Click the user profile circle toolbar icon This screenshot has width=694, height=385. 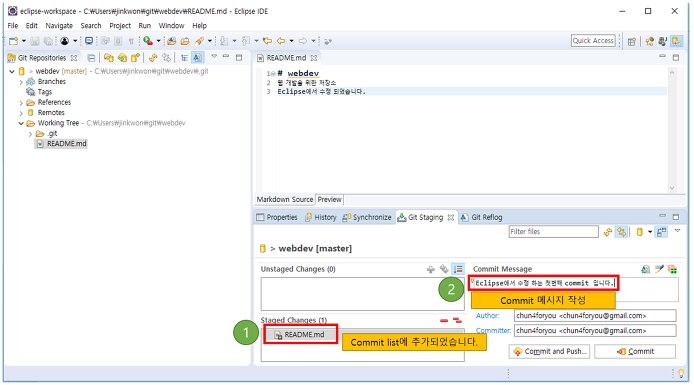(x=65, y=41)
